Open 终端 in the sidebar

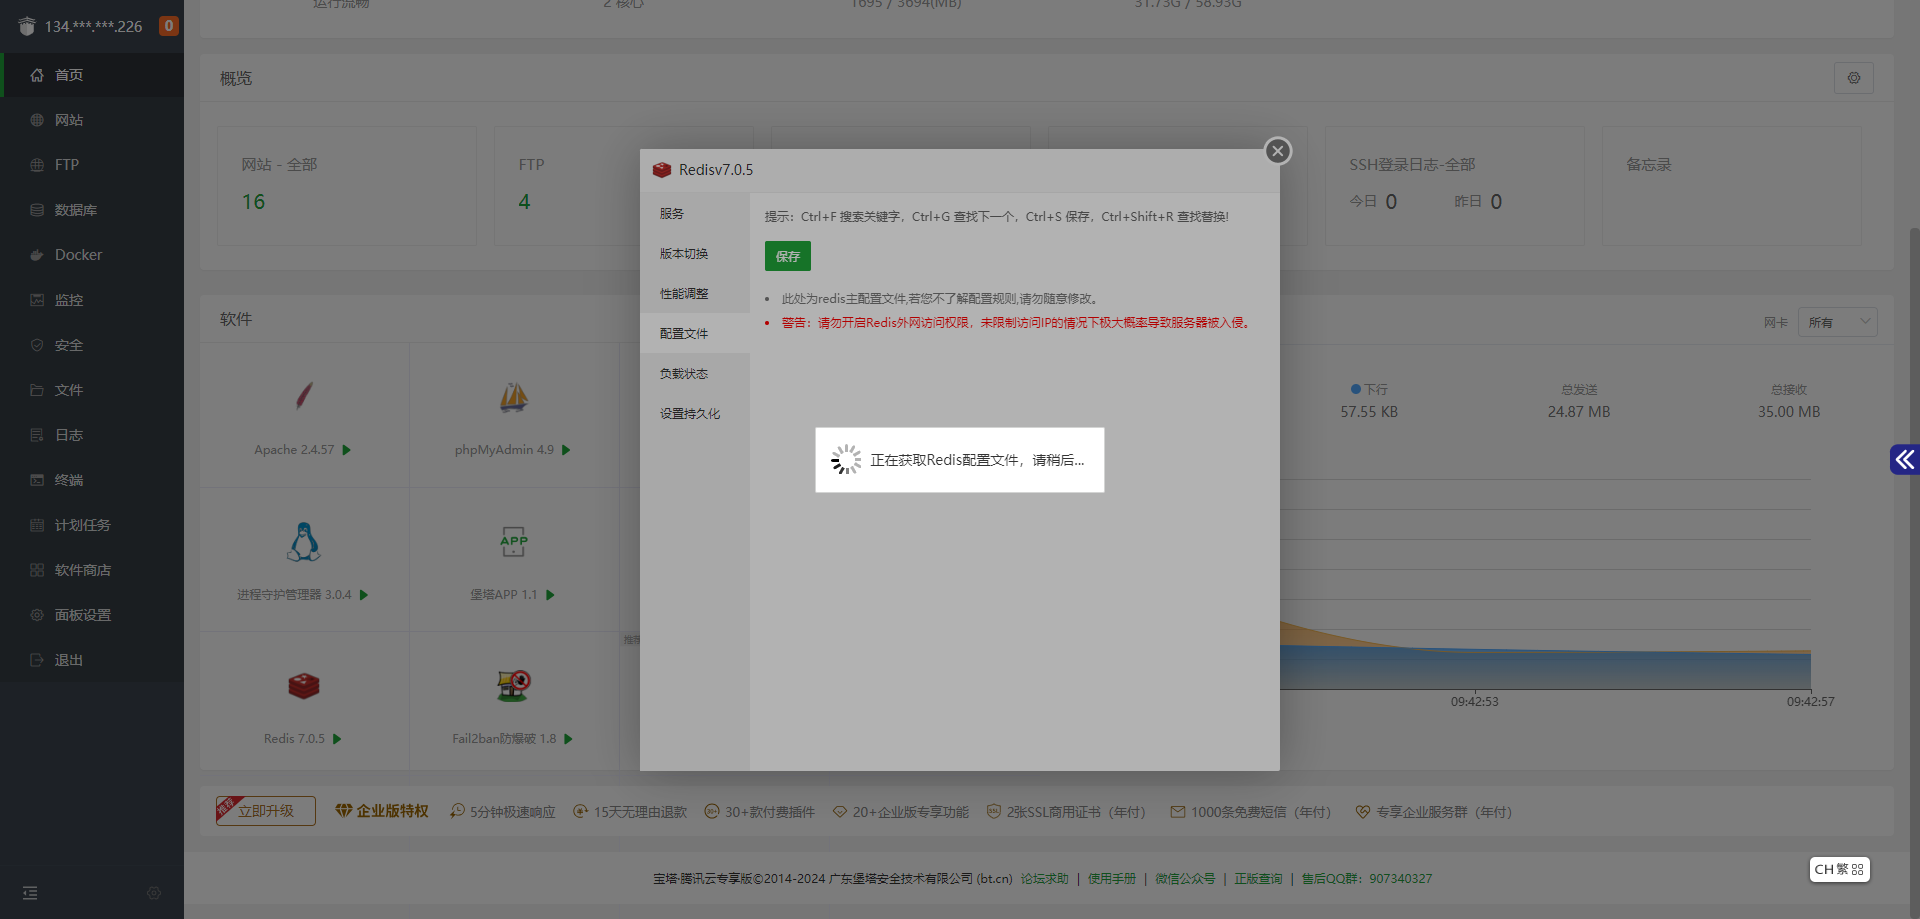coord(92,480)
